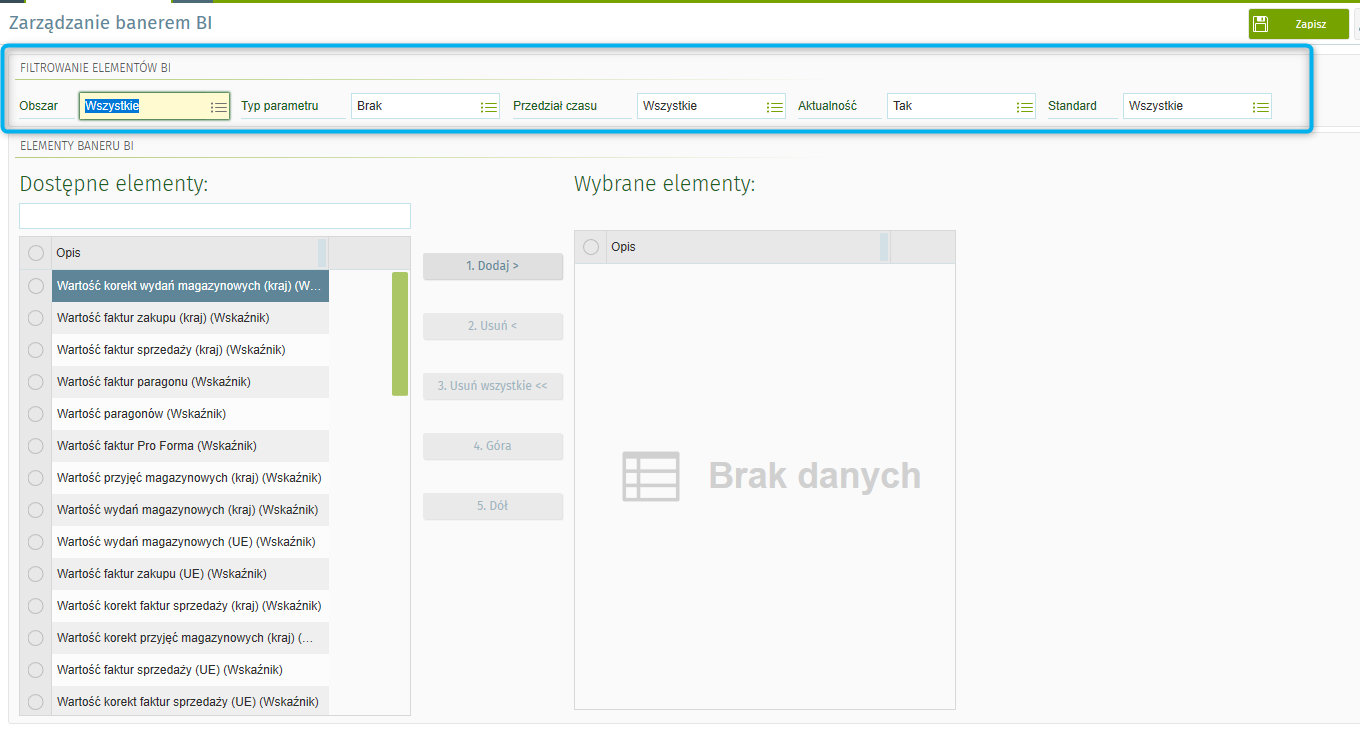
Task: Select all available elements header radio
Action: coord(36,253)
